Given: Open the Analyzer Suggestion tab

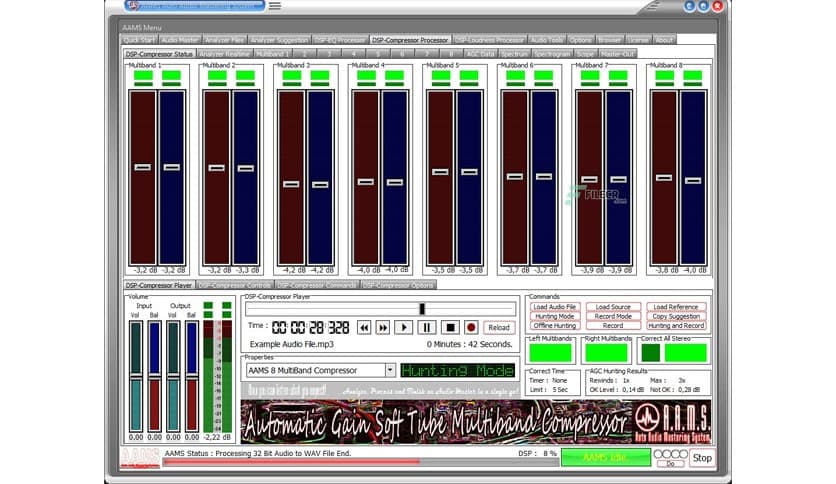Looking at the screenshot, I should coord(279,40).
